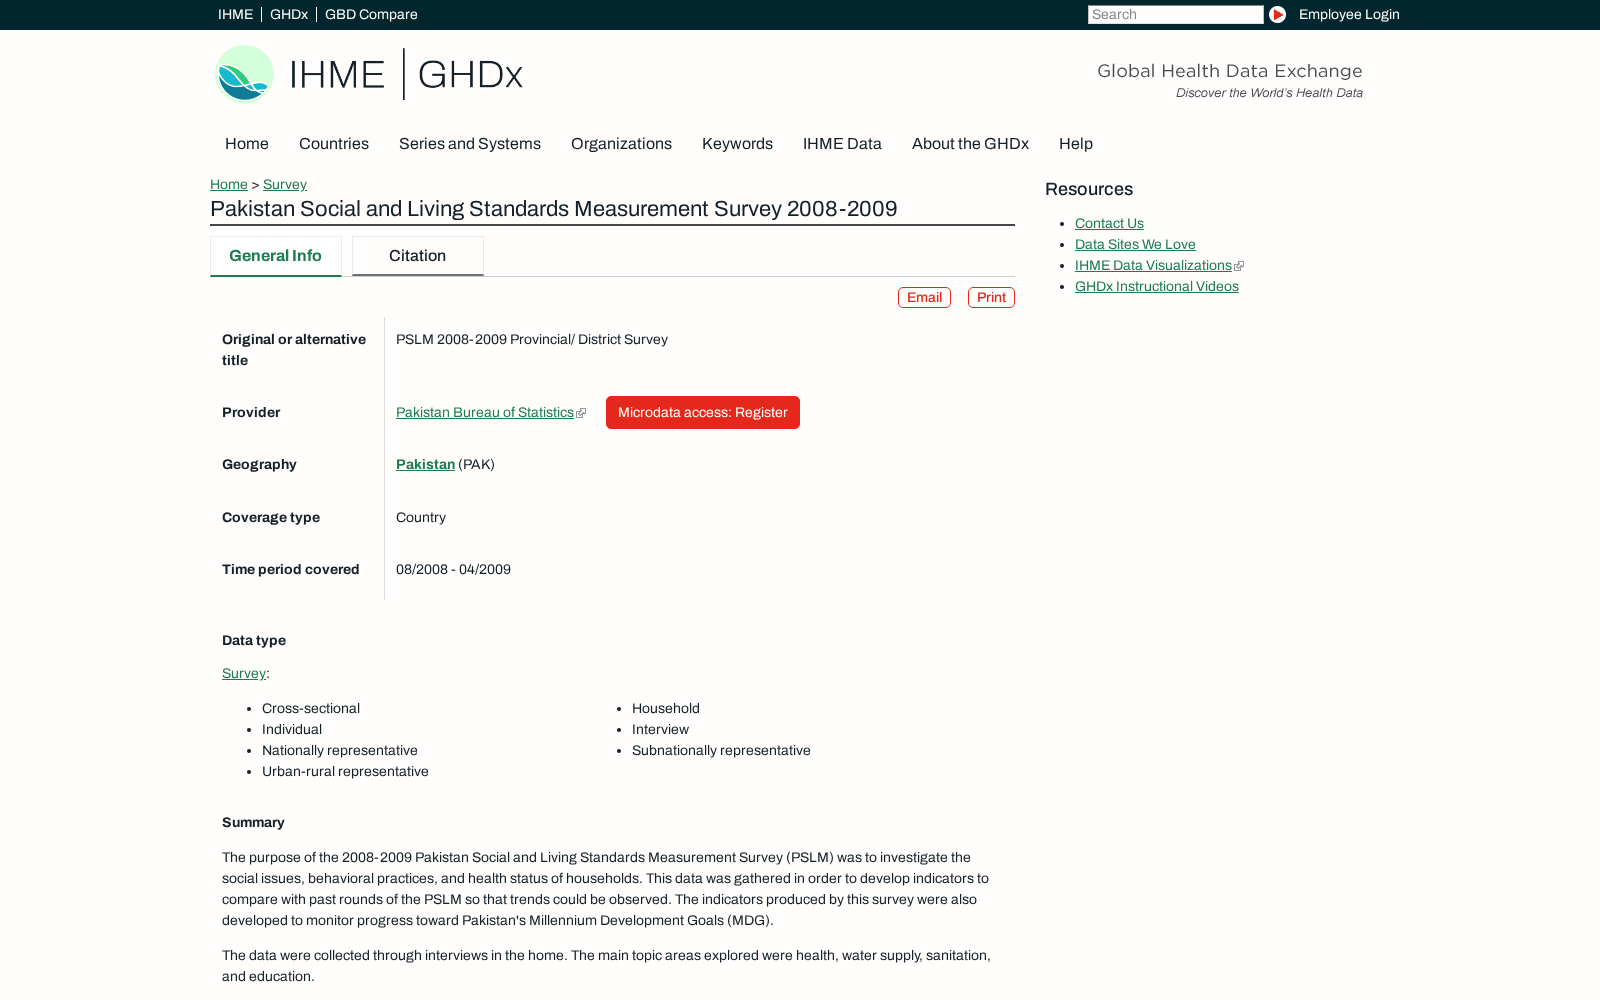Click the 'Coverage type' field label
This screenshot has height=1000, width=1600.
271,518
